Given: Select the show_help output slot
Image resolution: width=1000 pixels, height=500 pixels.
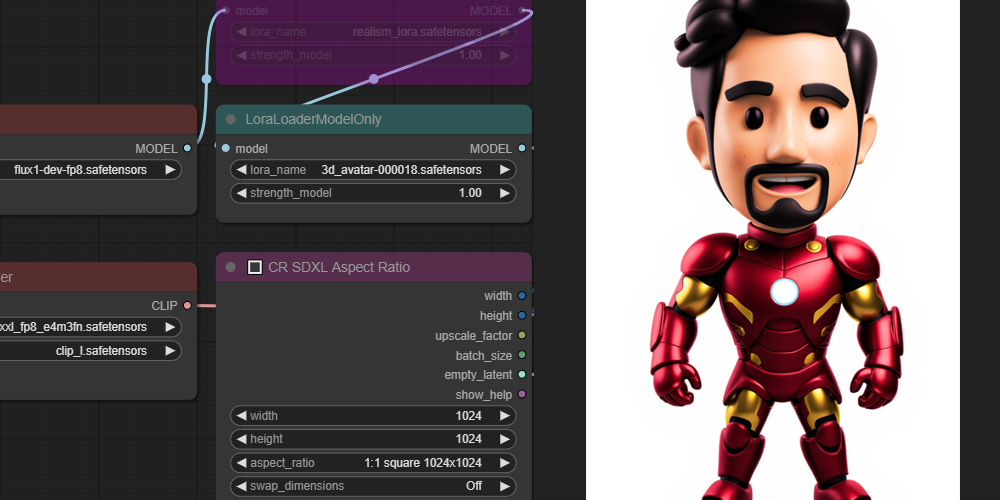Looking at the screenshot, I should [522, 395].
